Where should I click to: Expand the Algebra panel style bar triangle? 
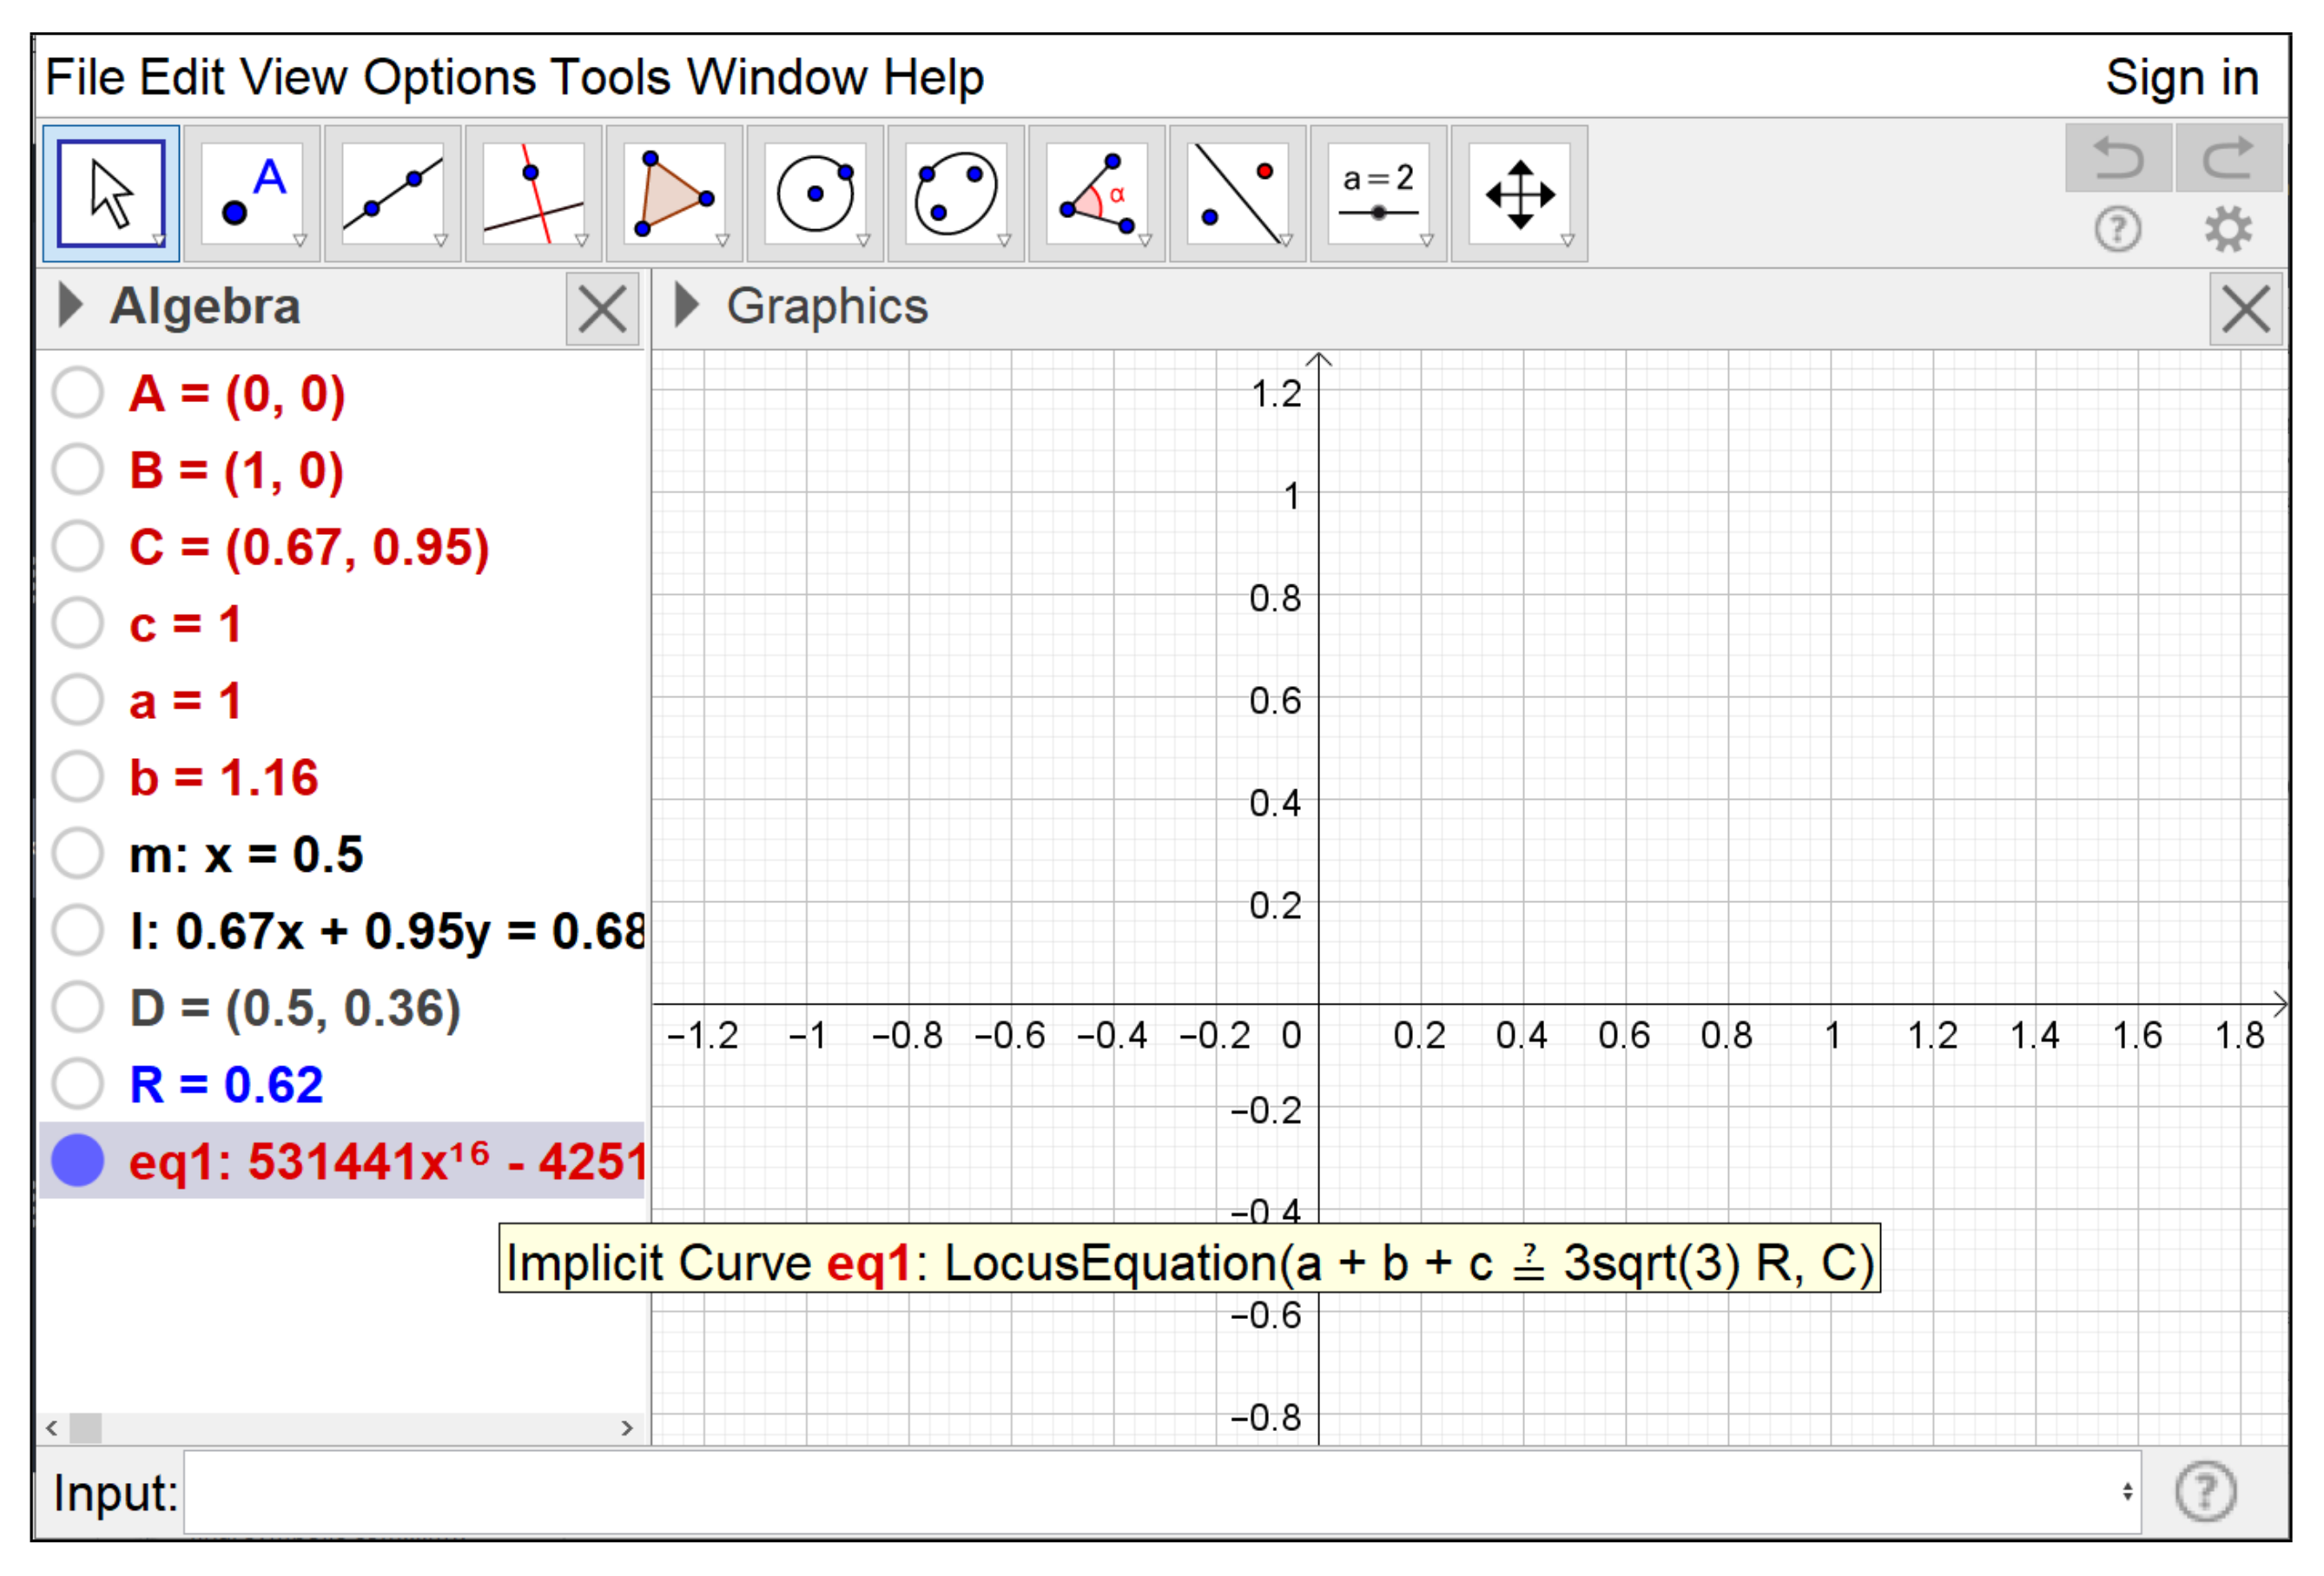point(69,306)
